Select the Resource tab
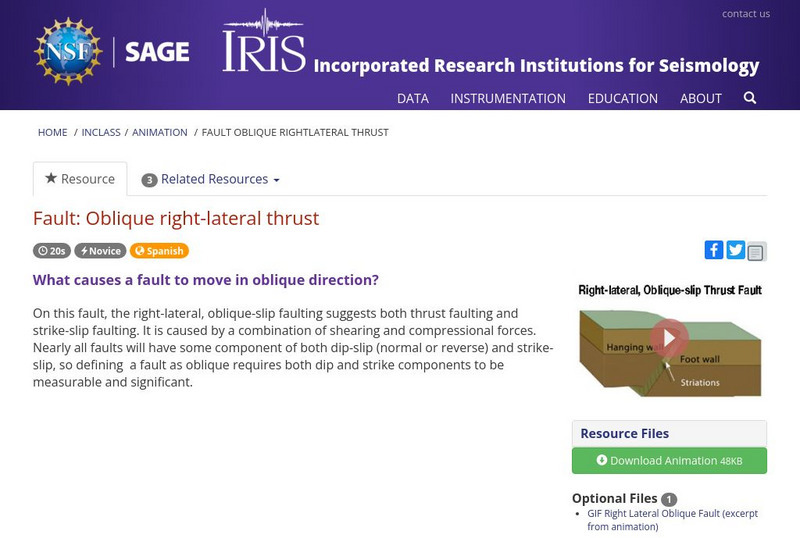Image resolution: width=800 pixels, height=538 pixels. 80,179
